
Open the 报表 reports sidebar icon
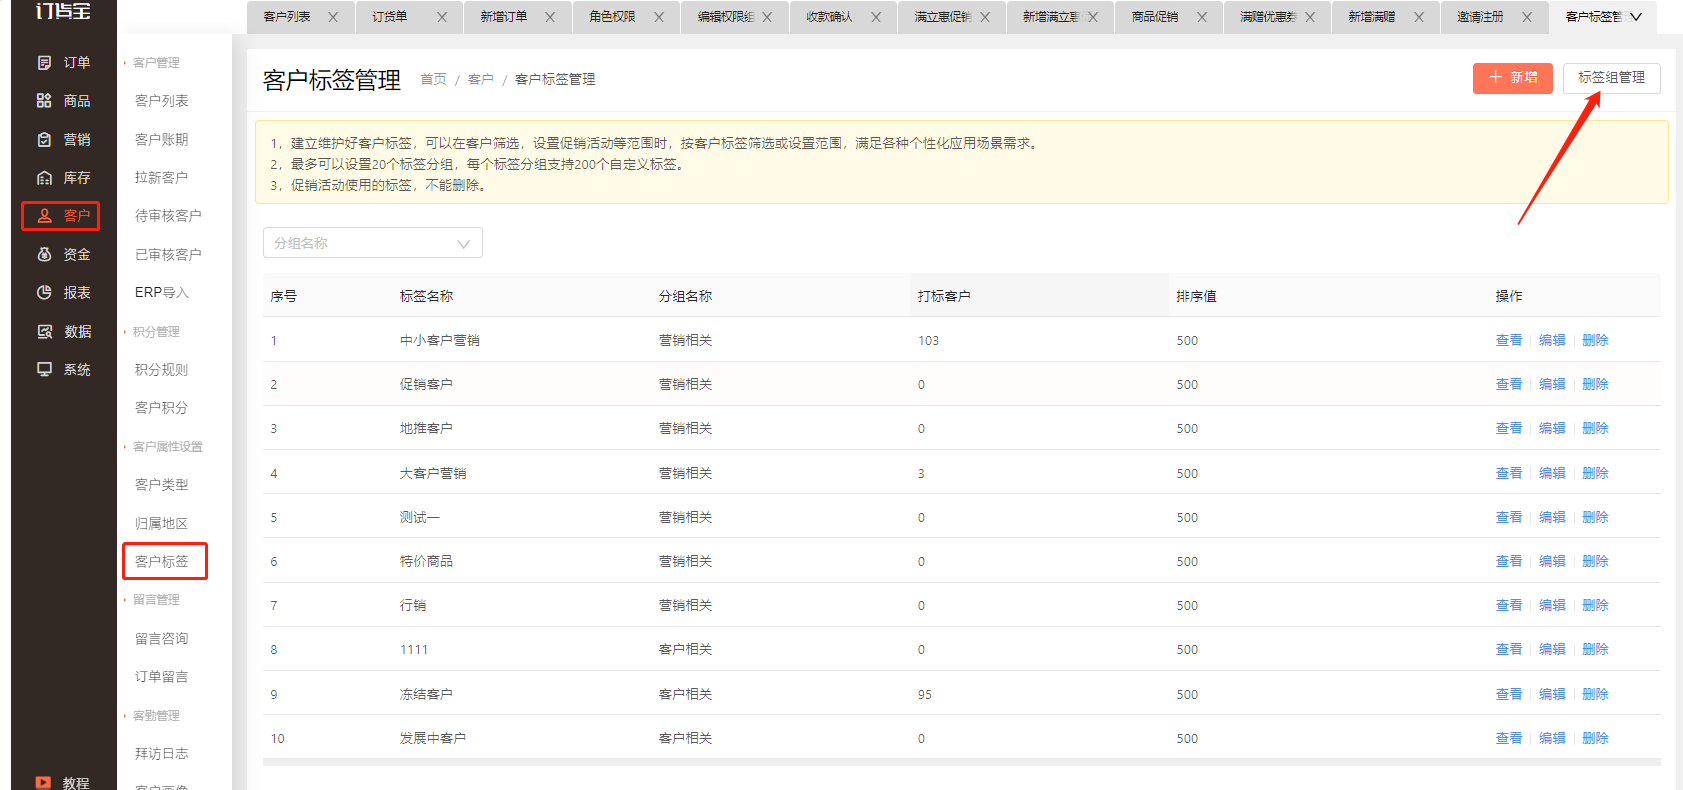coord(44,293)
